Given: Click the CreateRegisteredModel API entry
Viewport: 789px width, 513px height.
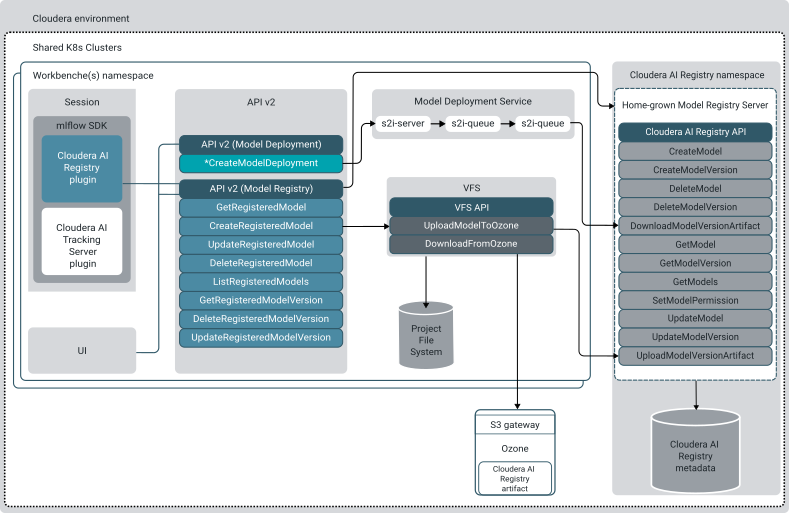Looking at the screenshot, I should click(x=260, y=226).
